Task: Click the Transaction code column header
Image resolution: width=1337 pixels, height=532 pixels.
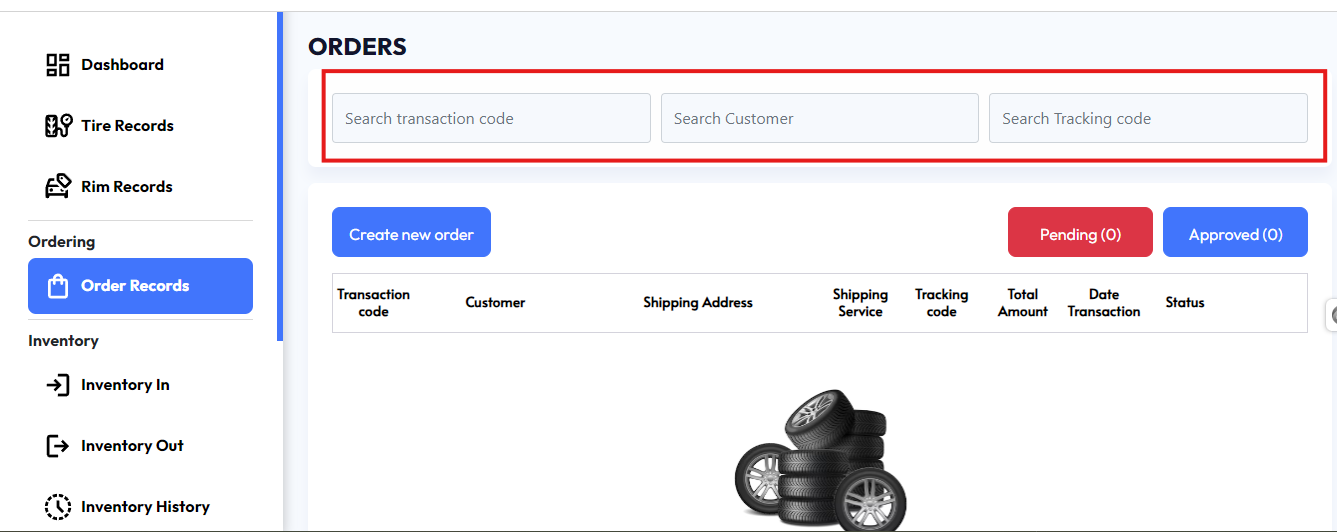Action: pos(373,302)
